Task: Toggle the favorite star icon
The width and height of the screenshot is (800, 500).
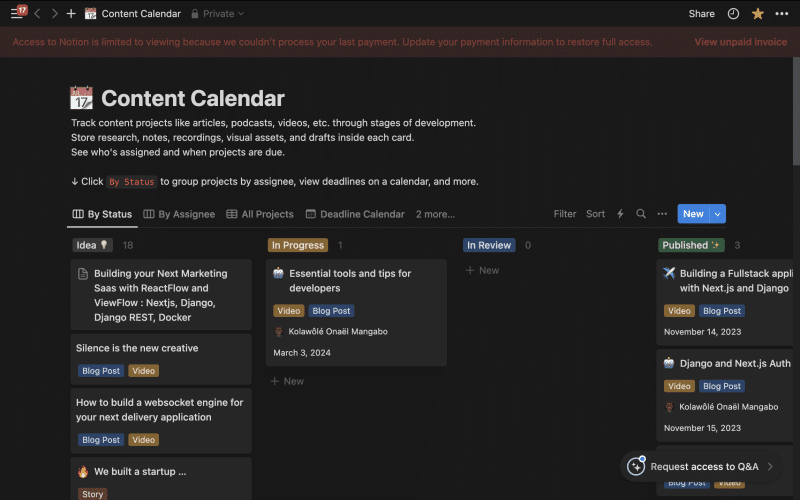Action: tap(758, 14)
